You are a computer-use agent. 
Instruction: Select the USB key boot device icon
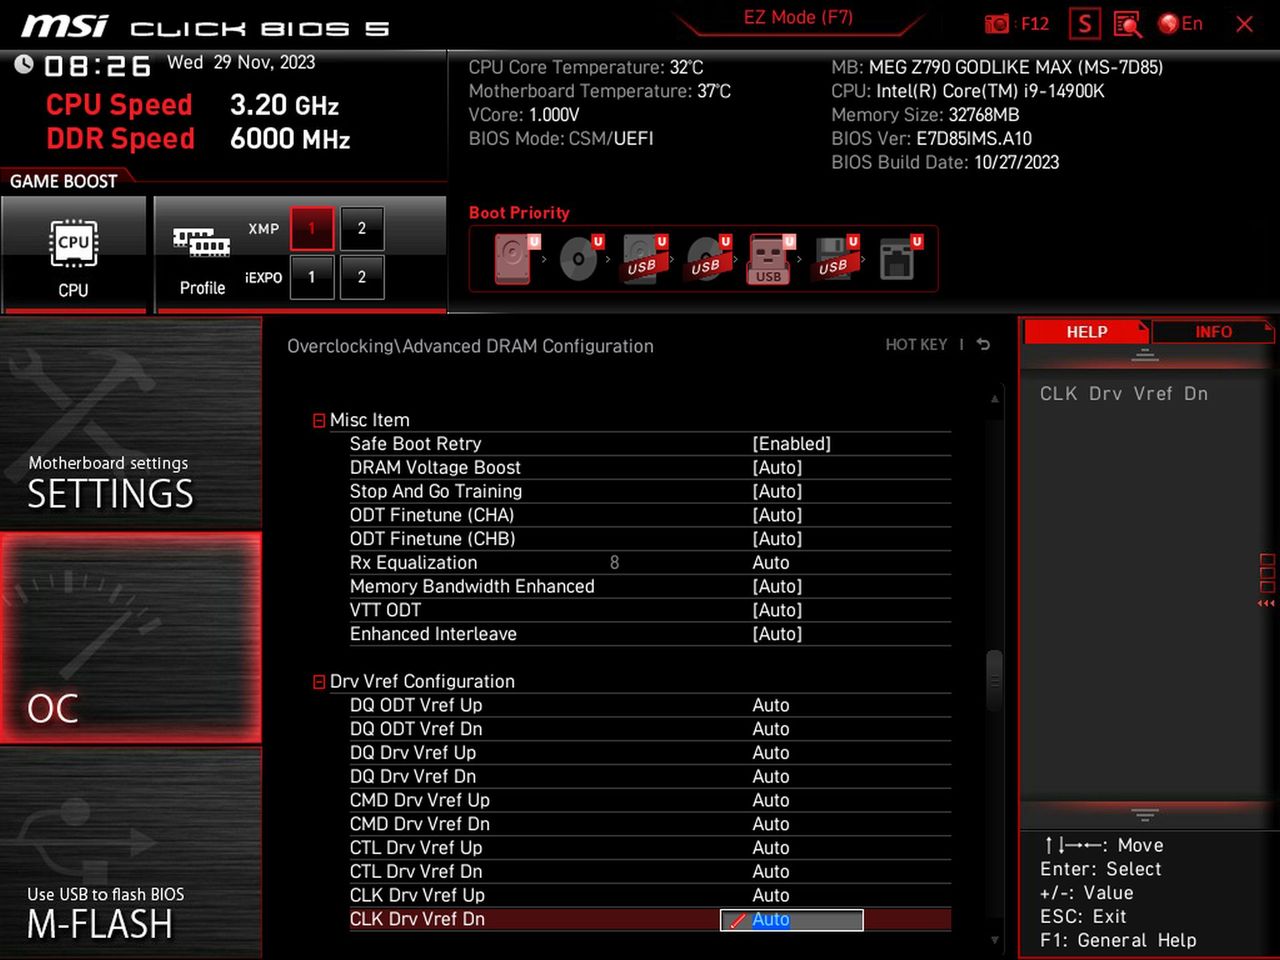pyautogui.click(x=770, y=259)
